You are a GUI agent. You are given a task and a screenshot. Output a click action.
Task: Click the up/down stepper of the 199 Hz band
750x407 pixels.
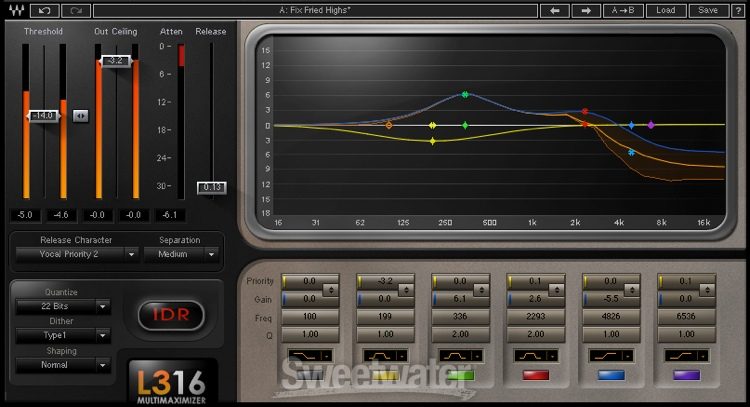[406, 290]
